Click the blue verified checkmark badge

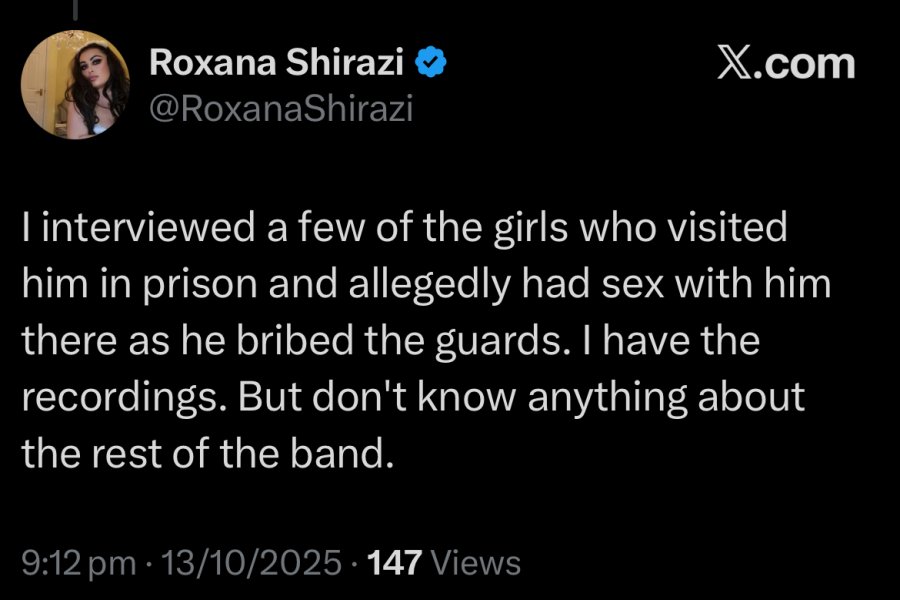point(430,63)
